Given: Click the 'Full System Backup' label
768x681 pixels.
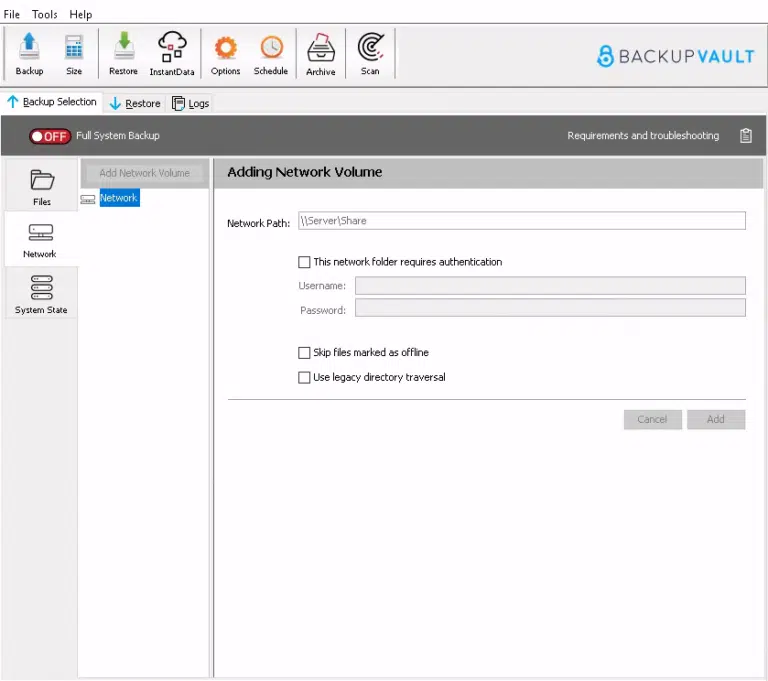Looking at the screenshot, I should tap(118, 136).
